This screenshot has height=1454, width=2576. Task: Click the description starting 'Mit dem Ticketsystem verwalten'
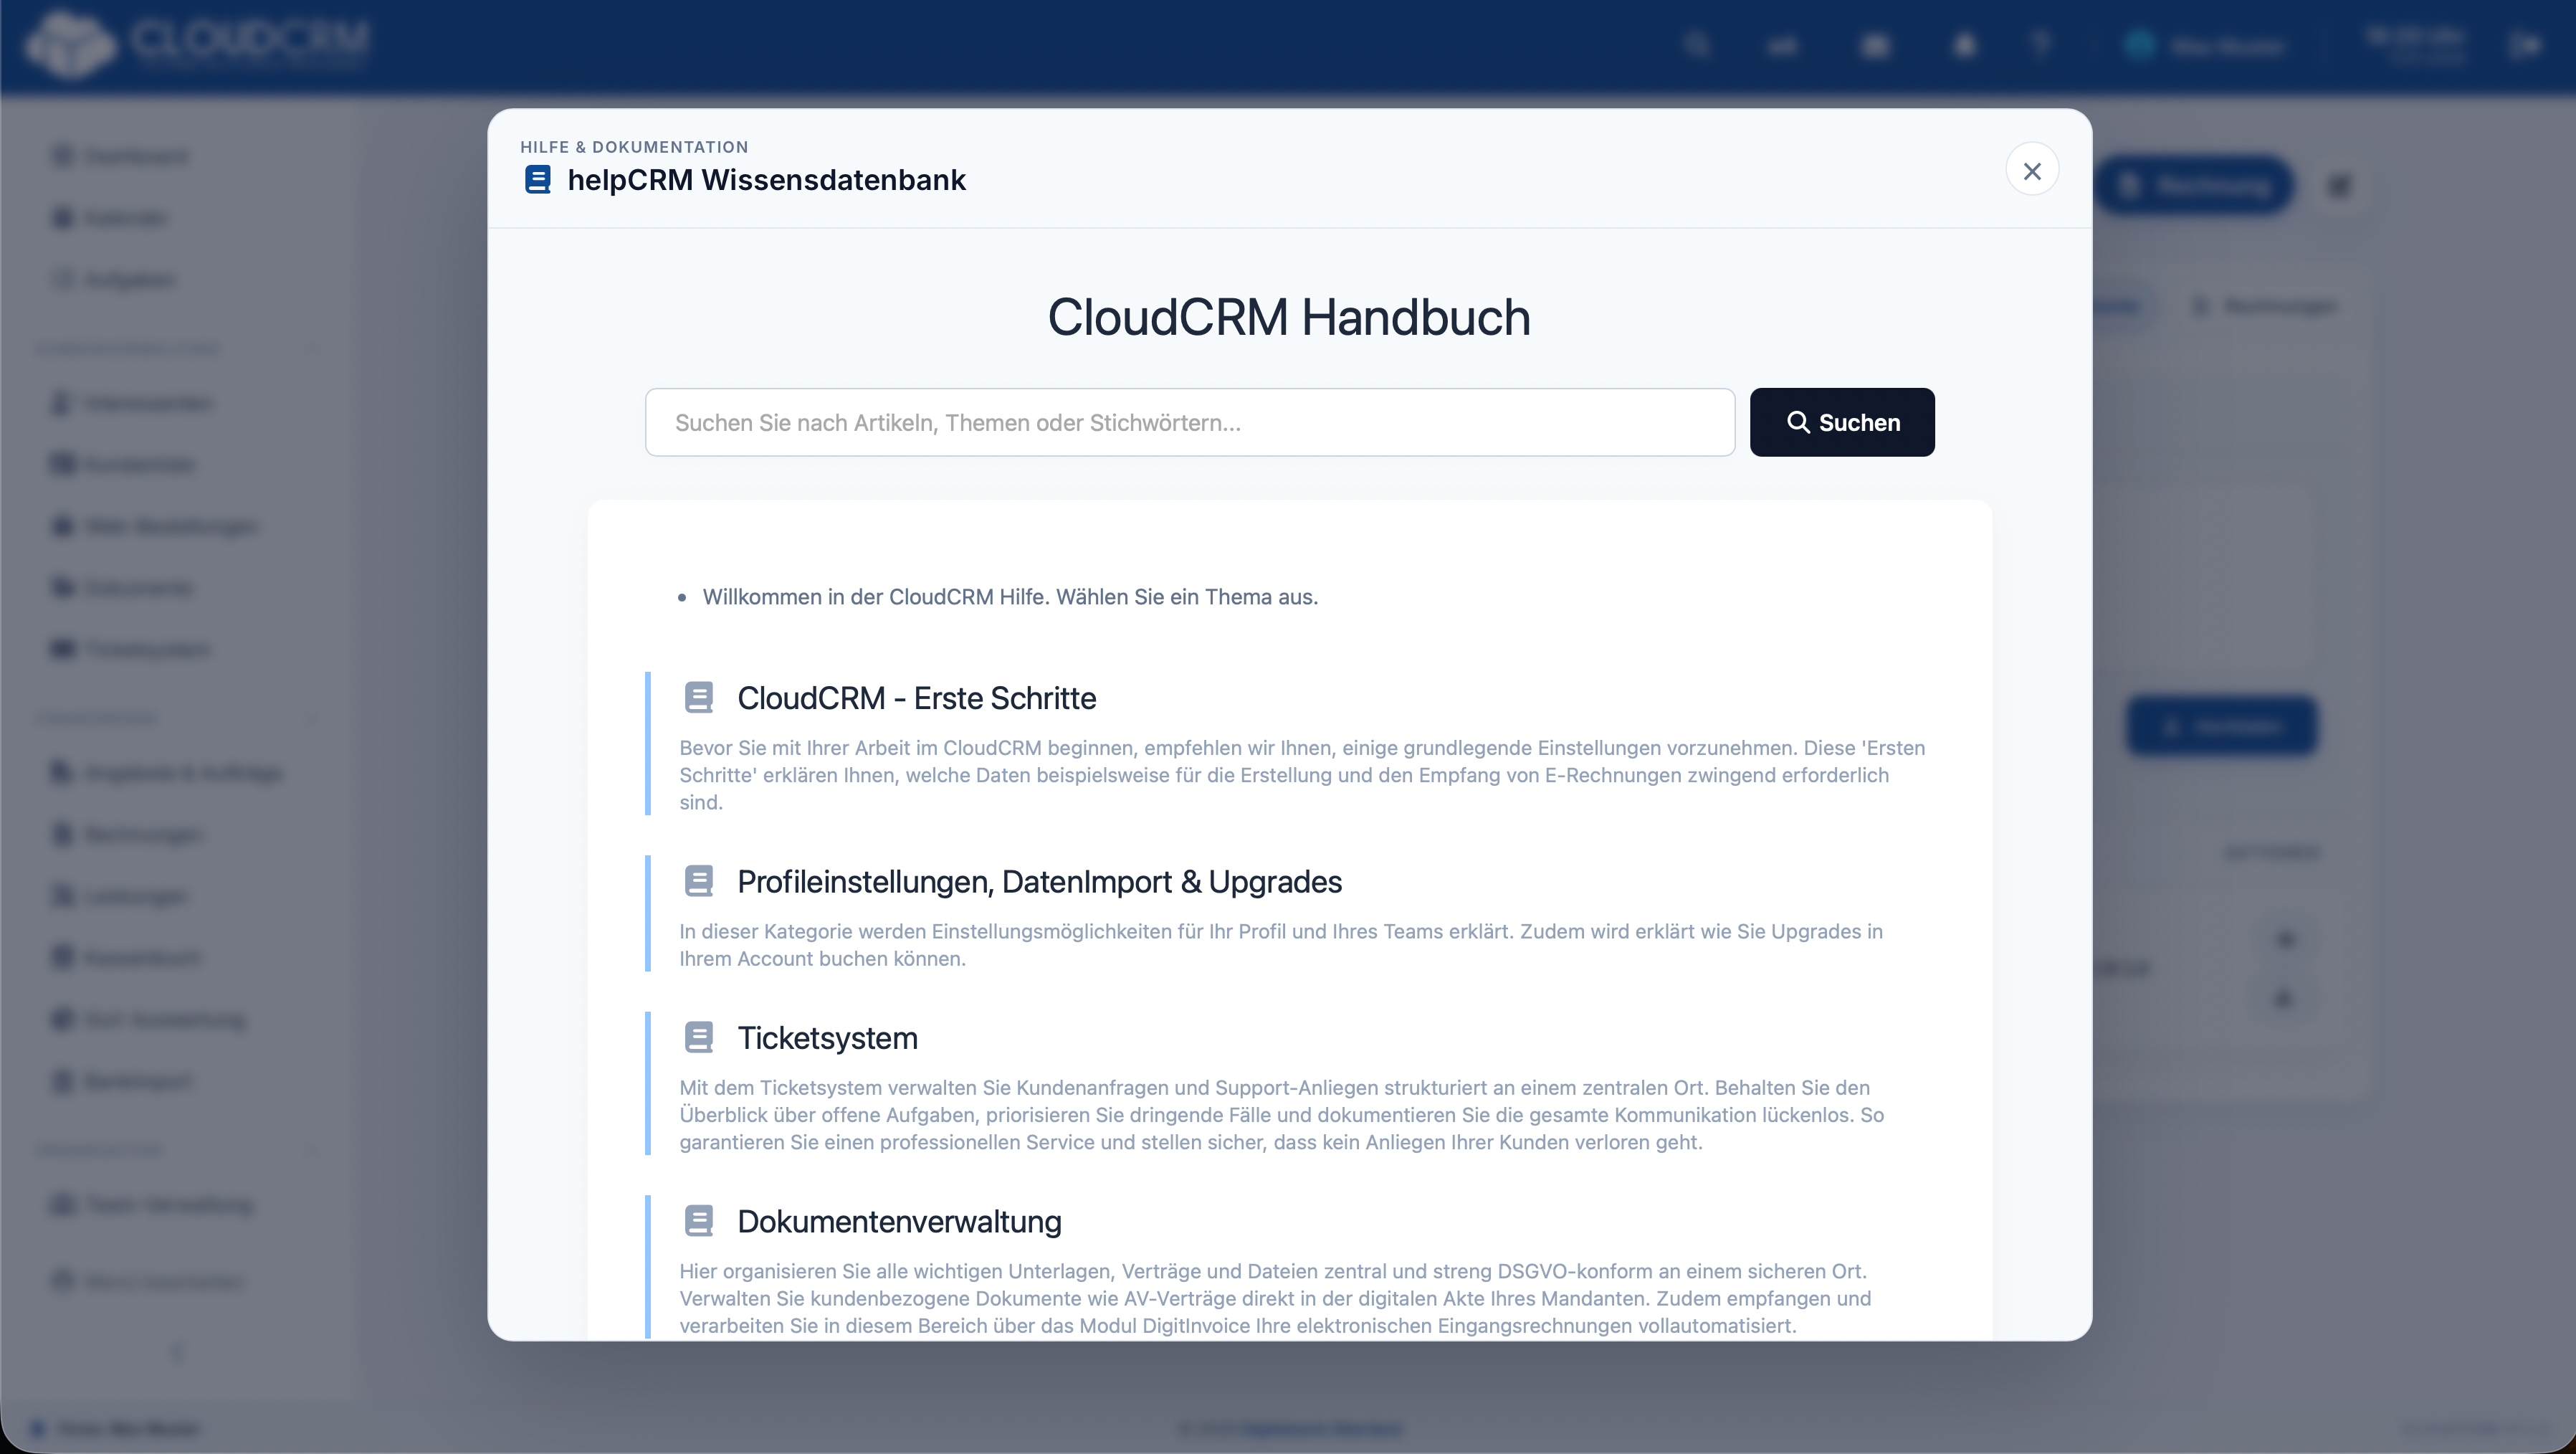pos(1281,1115)
